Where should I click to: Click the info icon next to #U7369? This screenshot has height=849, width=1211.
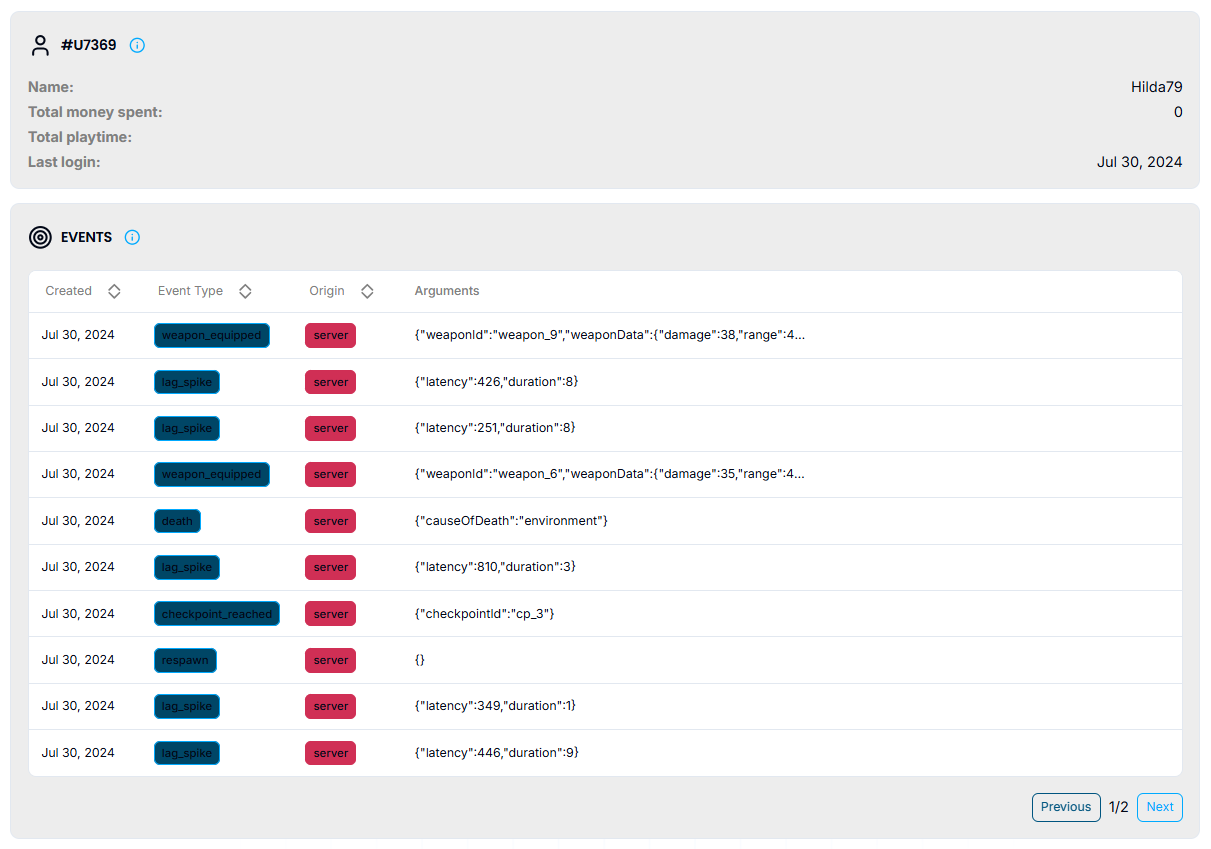pos(138,45)
